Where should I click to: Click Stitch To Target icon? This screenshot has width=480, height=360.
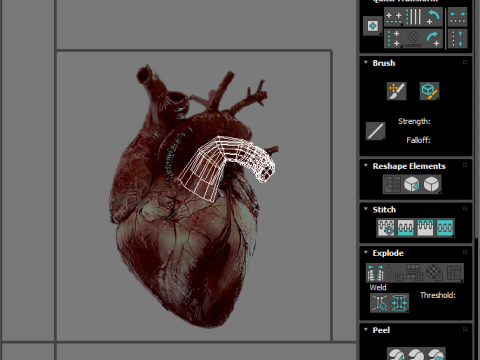[x=386, y=228]
